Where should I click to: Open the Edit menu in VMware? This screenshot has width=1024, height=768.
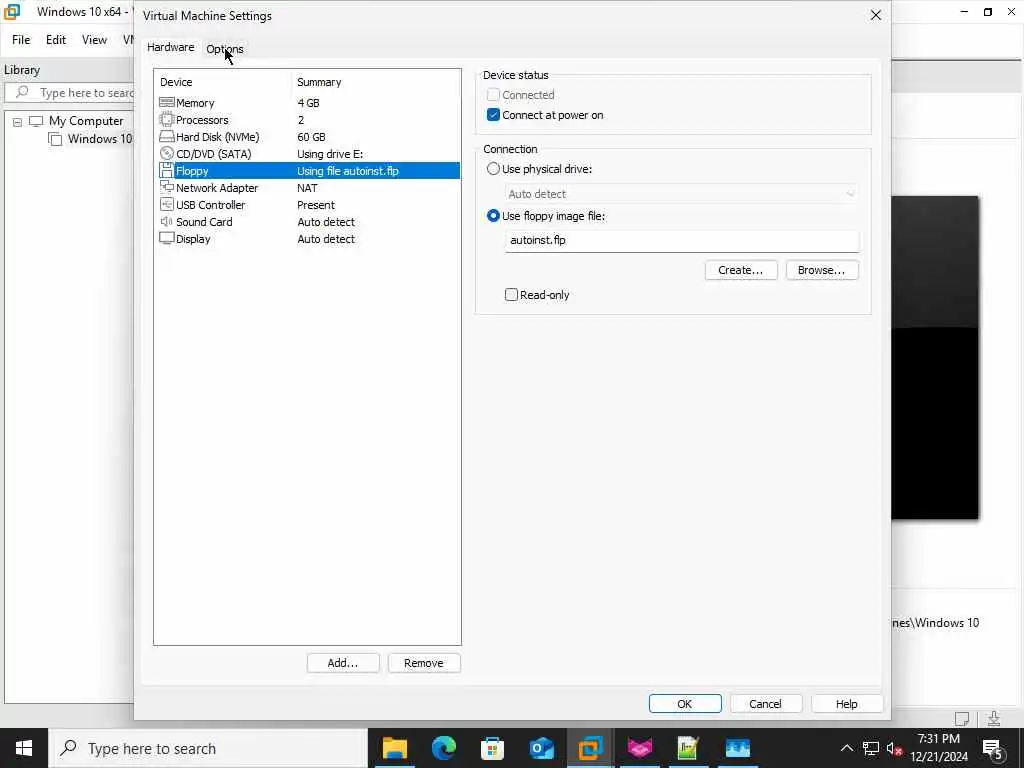pyautogui.click(x=56, y=40)
